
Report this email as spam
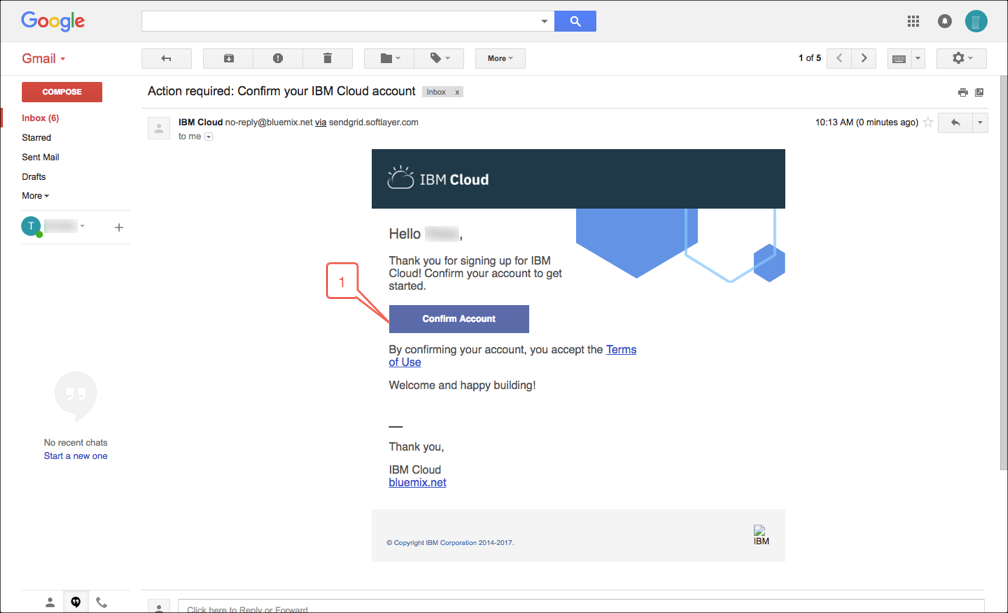278,58
